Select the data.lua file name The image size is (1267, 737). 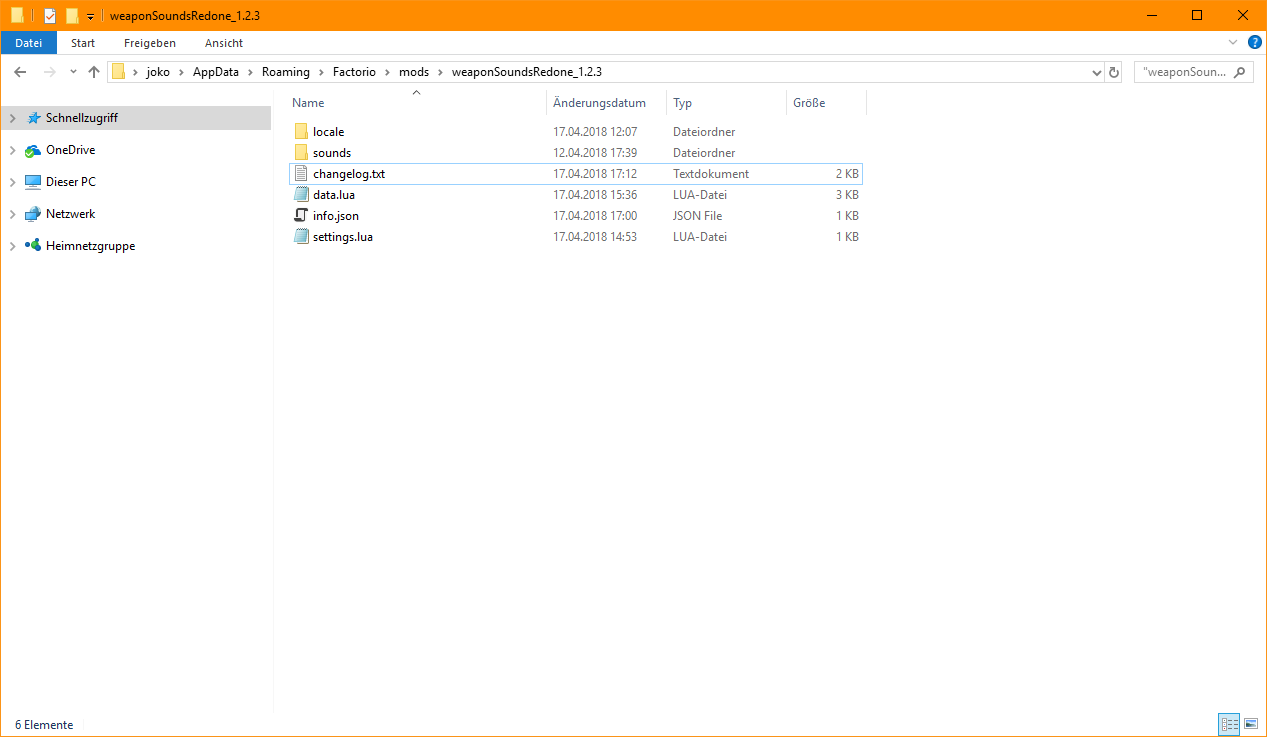[x=334, y=195]
